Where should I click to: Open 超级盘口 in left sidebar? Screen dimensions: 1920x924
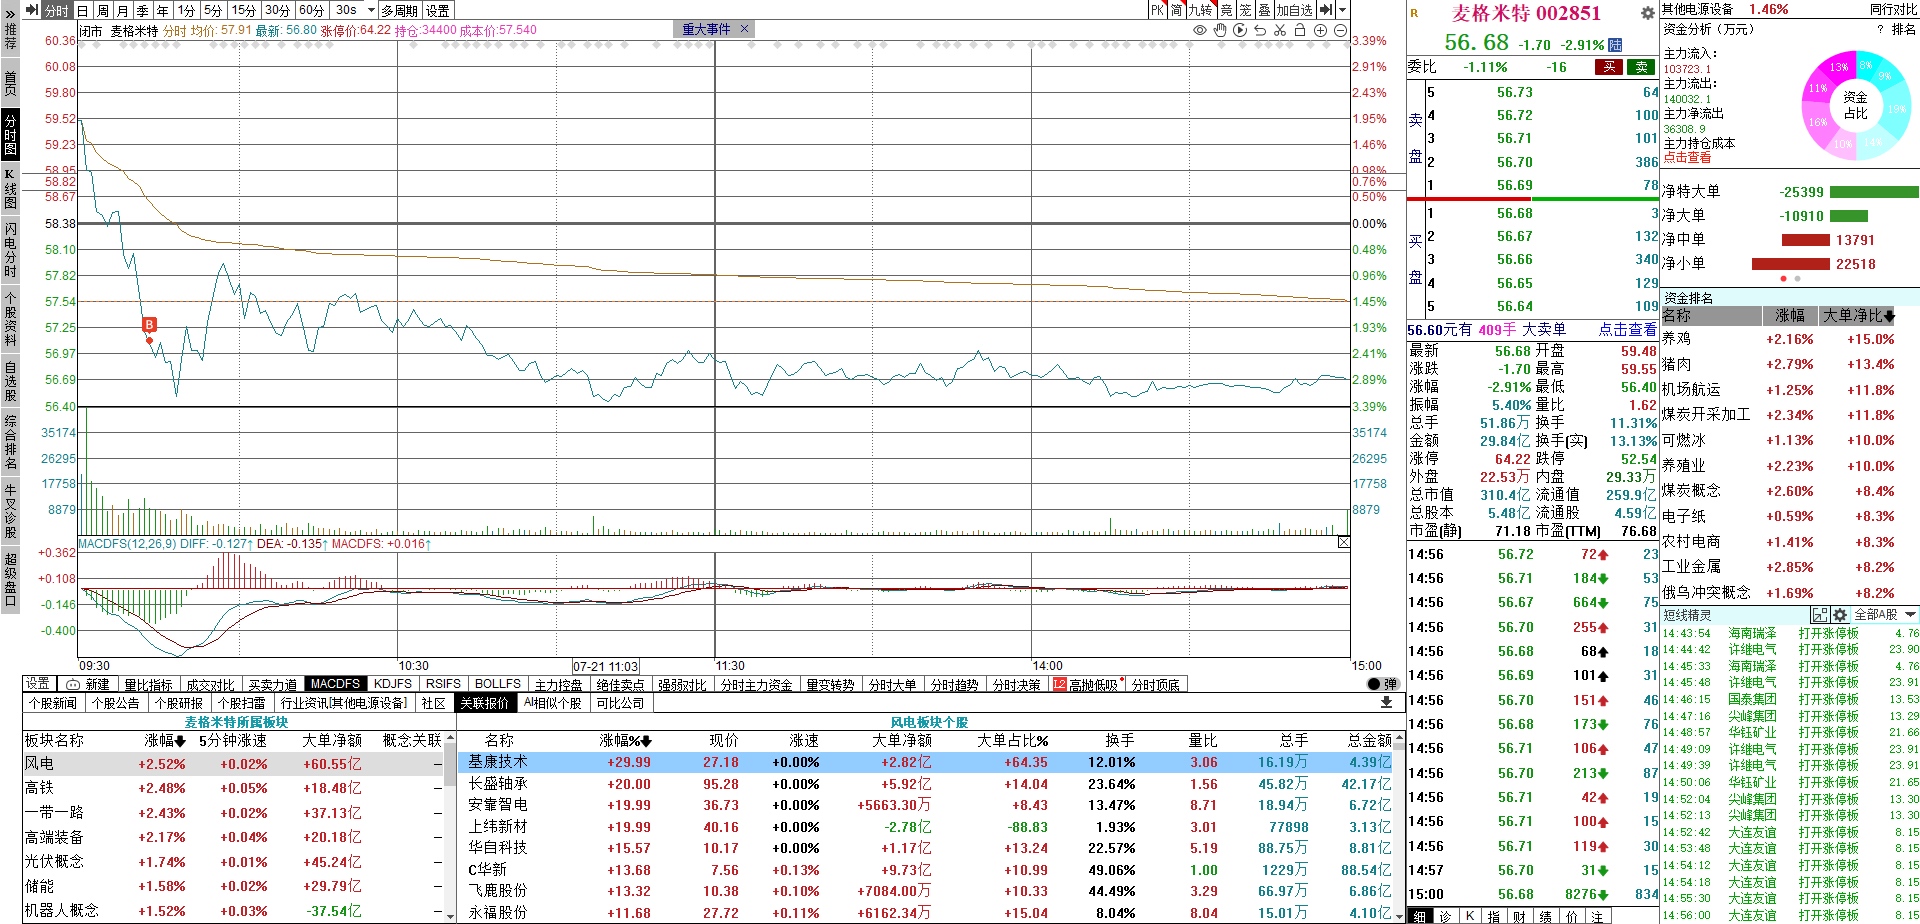tap(10, 579)
